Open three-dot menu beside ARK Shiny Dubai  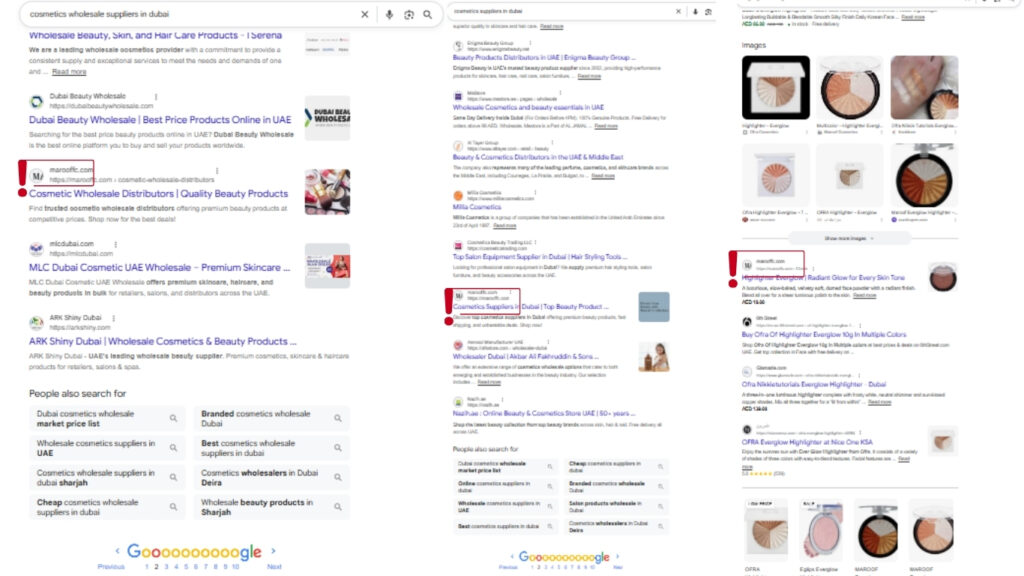(x=124, y=318)
